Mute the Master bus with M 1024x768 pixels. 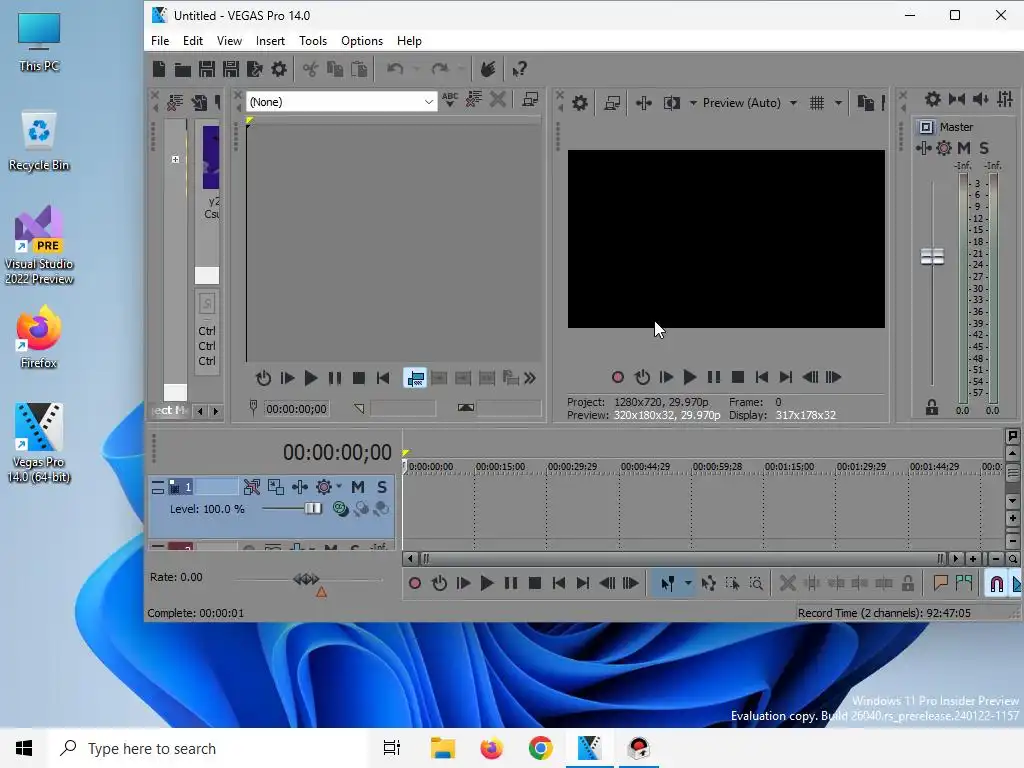tap(964, 148)
